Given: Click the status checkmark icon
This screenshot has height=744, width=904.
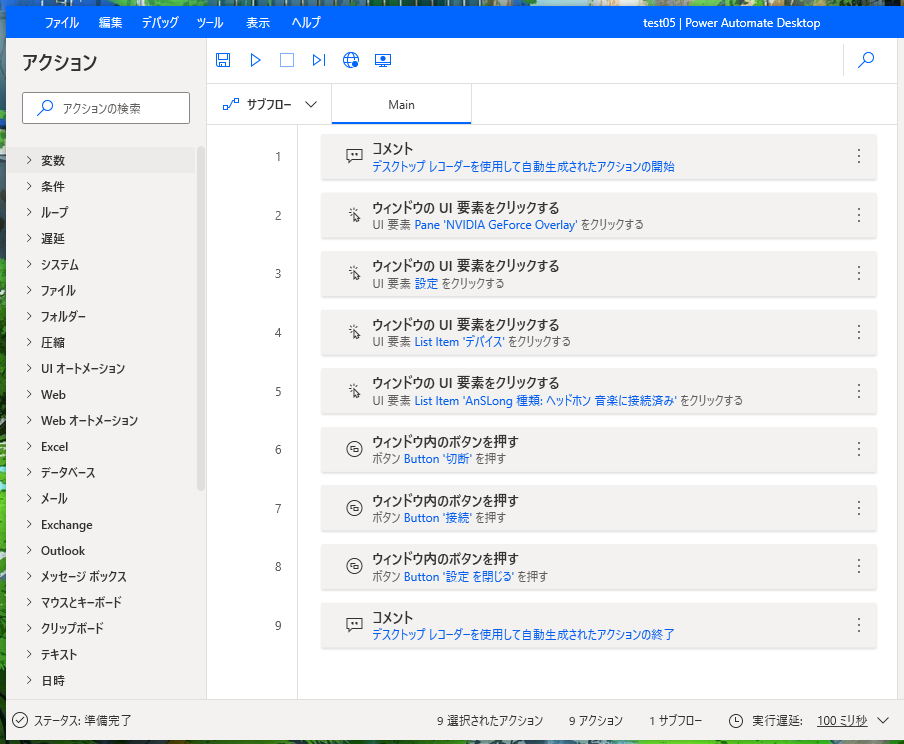Looking at the screenshot, I should [x=20, y=720].
